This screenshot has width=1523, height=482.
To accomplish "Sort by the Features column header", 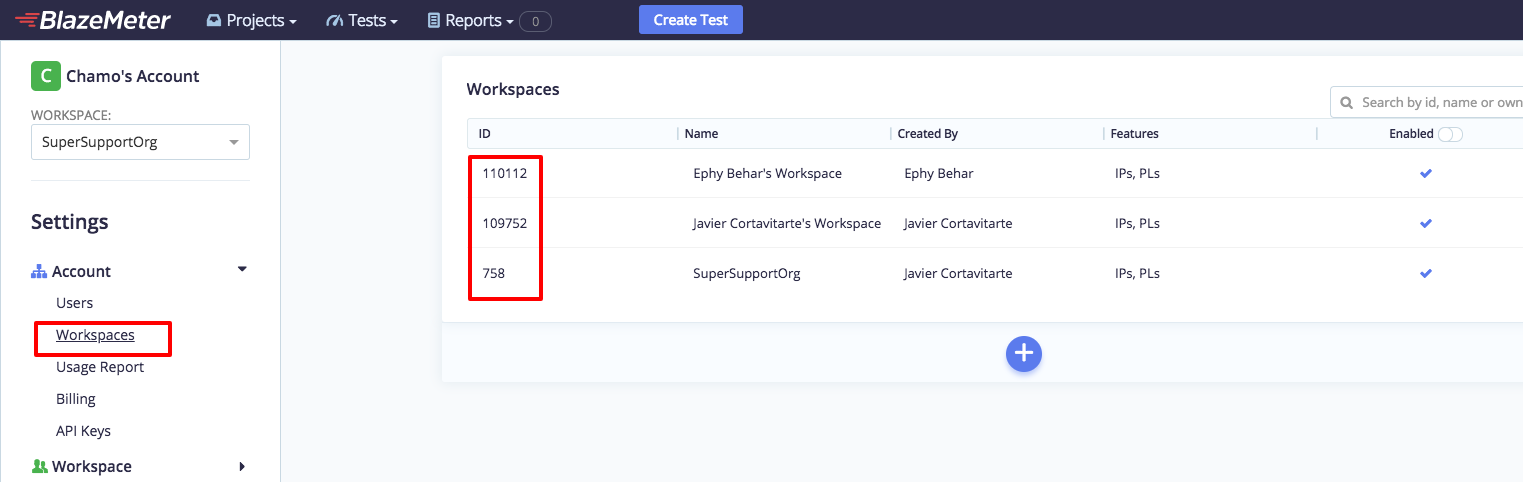I will (x=1134, y=133).
